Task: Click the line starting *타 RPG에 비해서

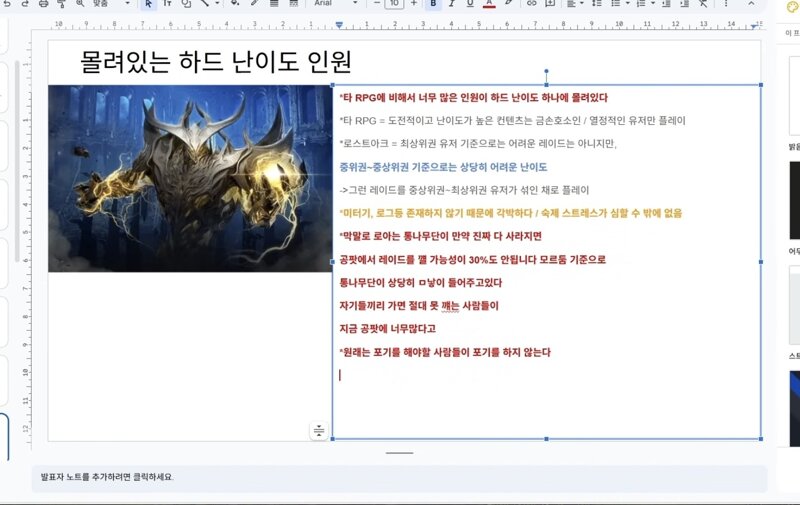Action: tap(473, 98)
